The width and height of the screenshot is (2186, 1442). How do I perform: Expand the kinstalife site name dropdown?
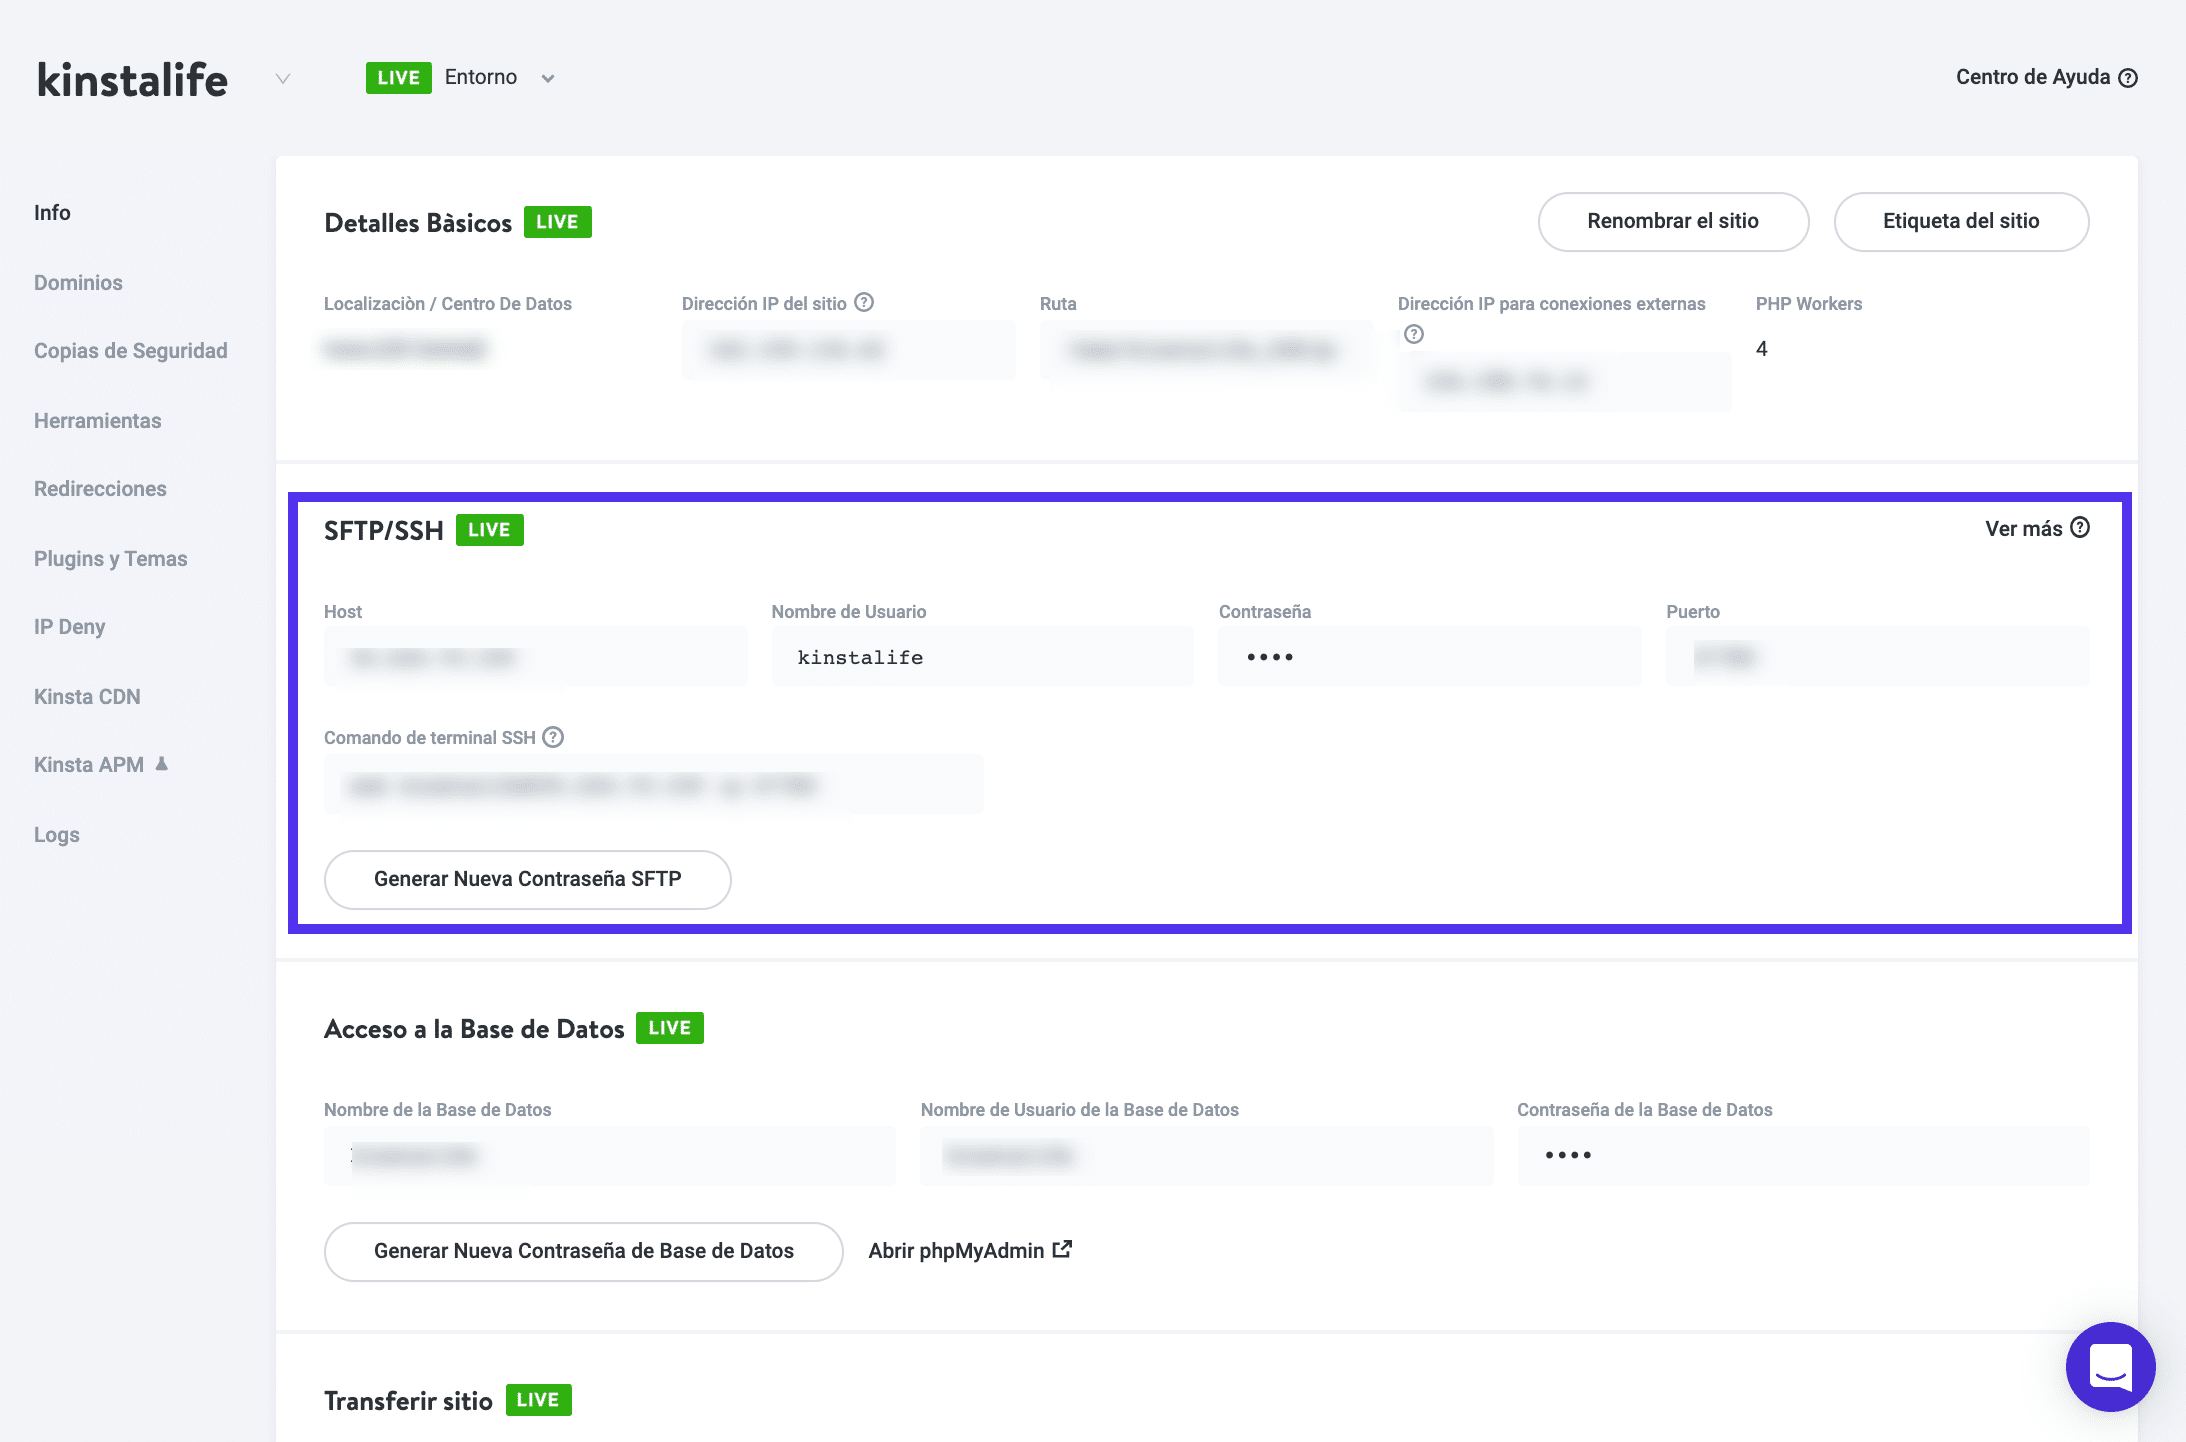281,78
